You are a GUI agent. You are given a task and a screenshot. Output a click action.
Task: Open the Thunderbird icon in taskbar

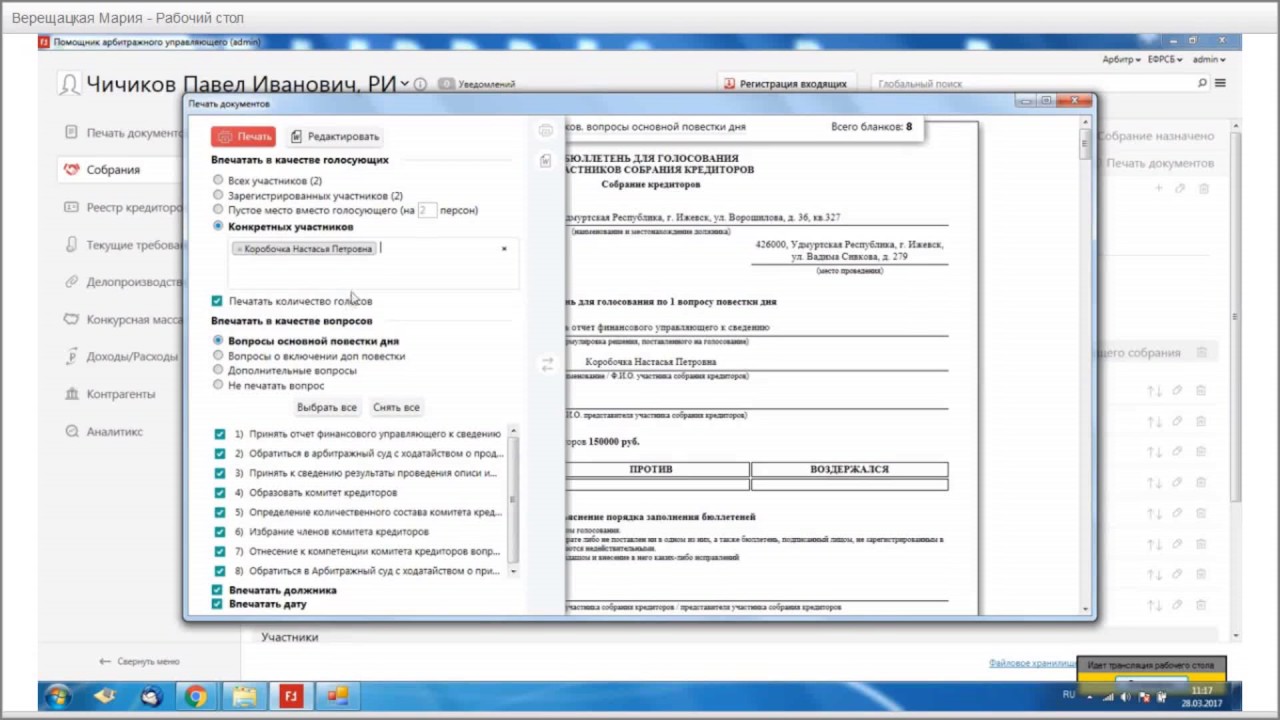[150, 696]
